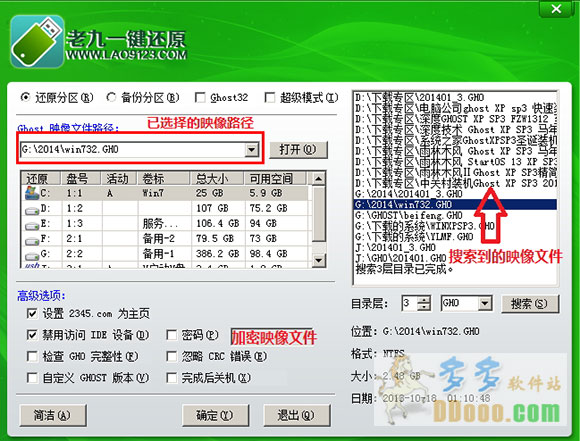580x441 pixels.
Task: Enable the Ghost32 checkbox
Action: tap(200, 98)
